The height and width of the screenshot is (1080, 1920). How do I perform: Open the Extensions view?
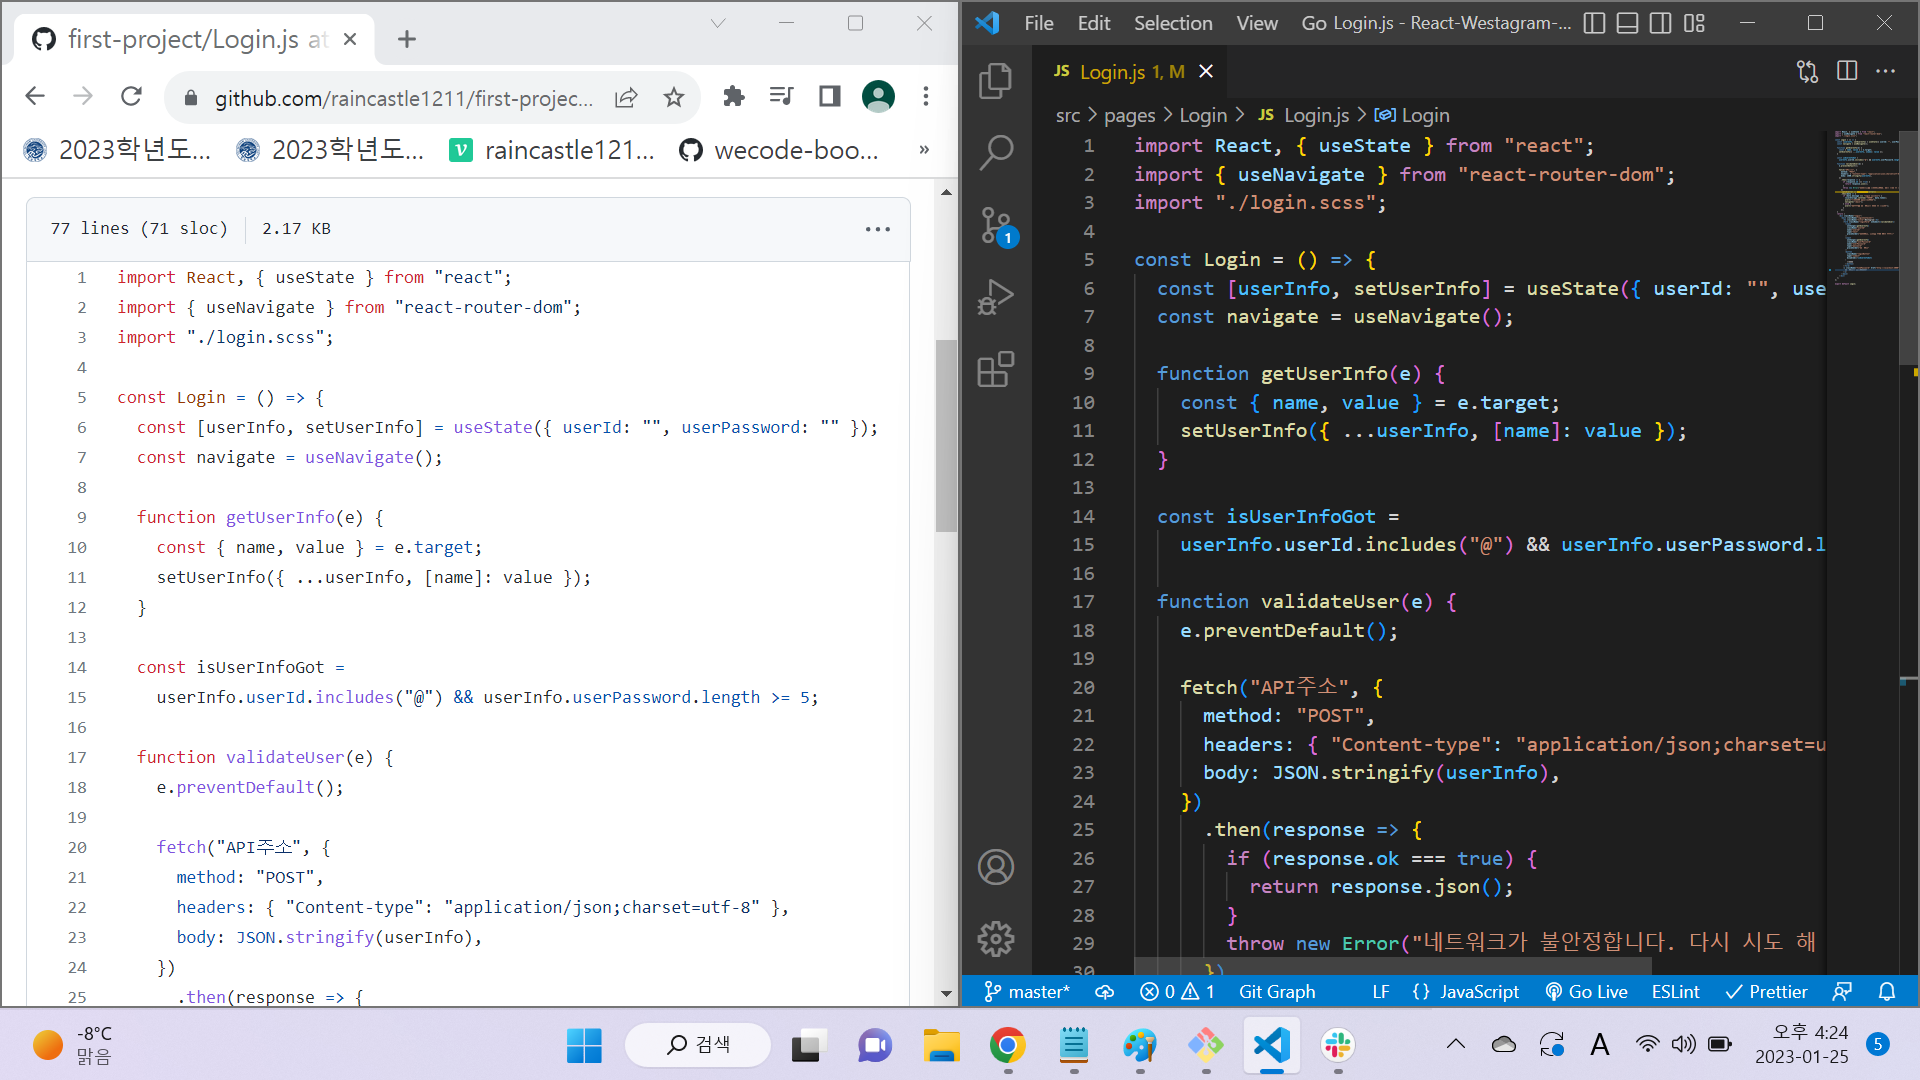[x=995, y=369]
